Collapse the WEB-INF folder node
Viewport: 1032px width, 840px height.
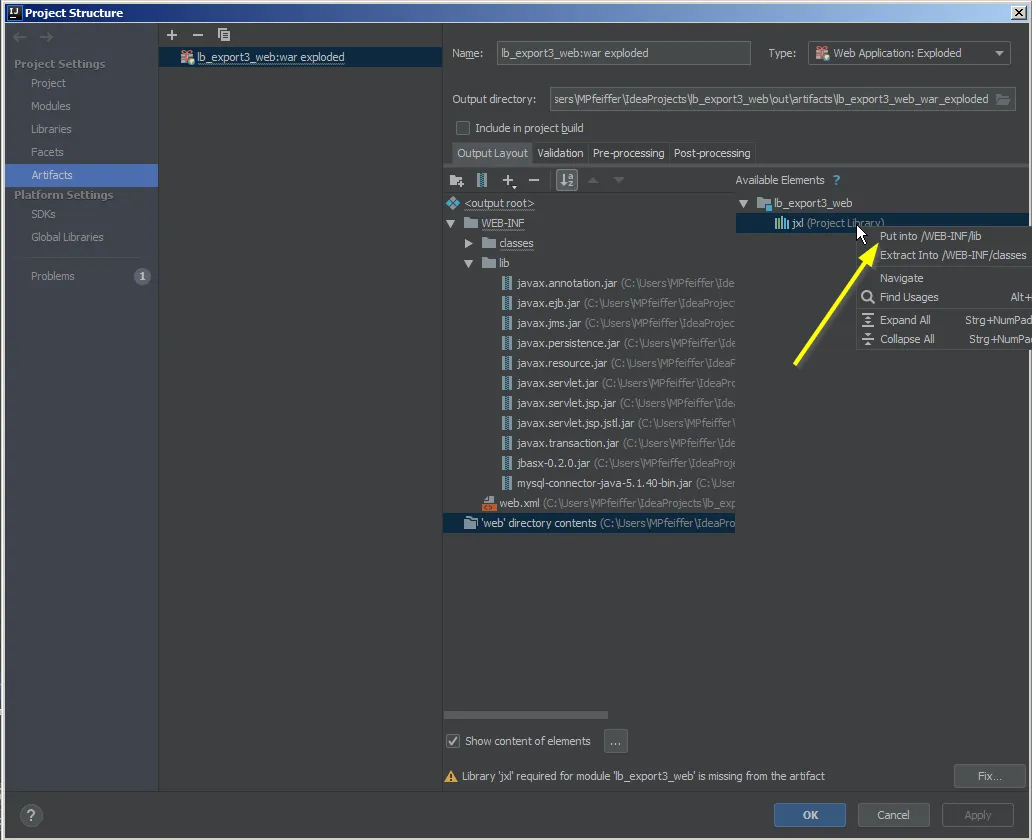(x=451, y=224)
